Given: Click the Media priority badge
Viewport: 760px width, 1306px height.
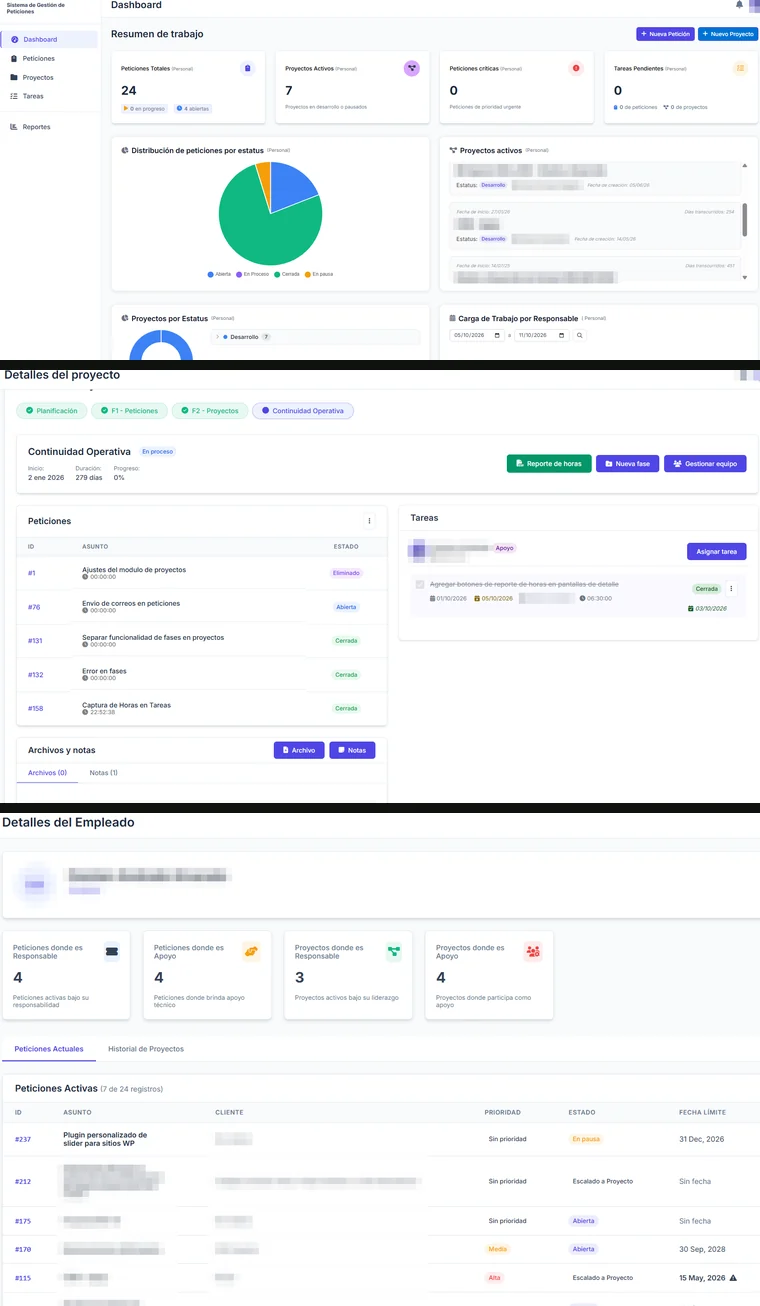Looking at the screenshot, I should pyautogui.click(x=497, y=1249).
